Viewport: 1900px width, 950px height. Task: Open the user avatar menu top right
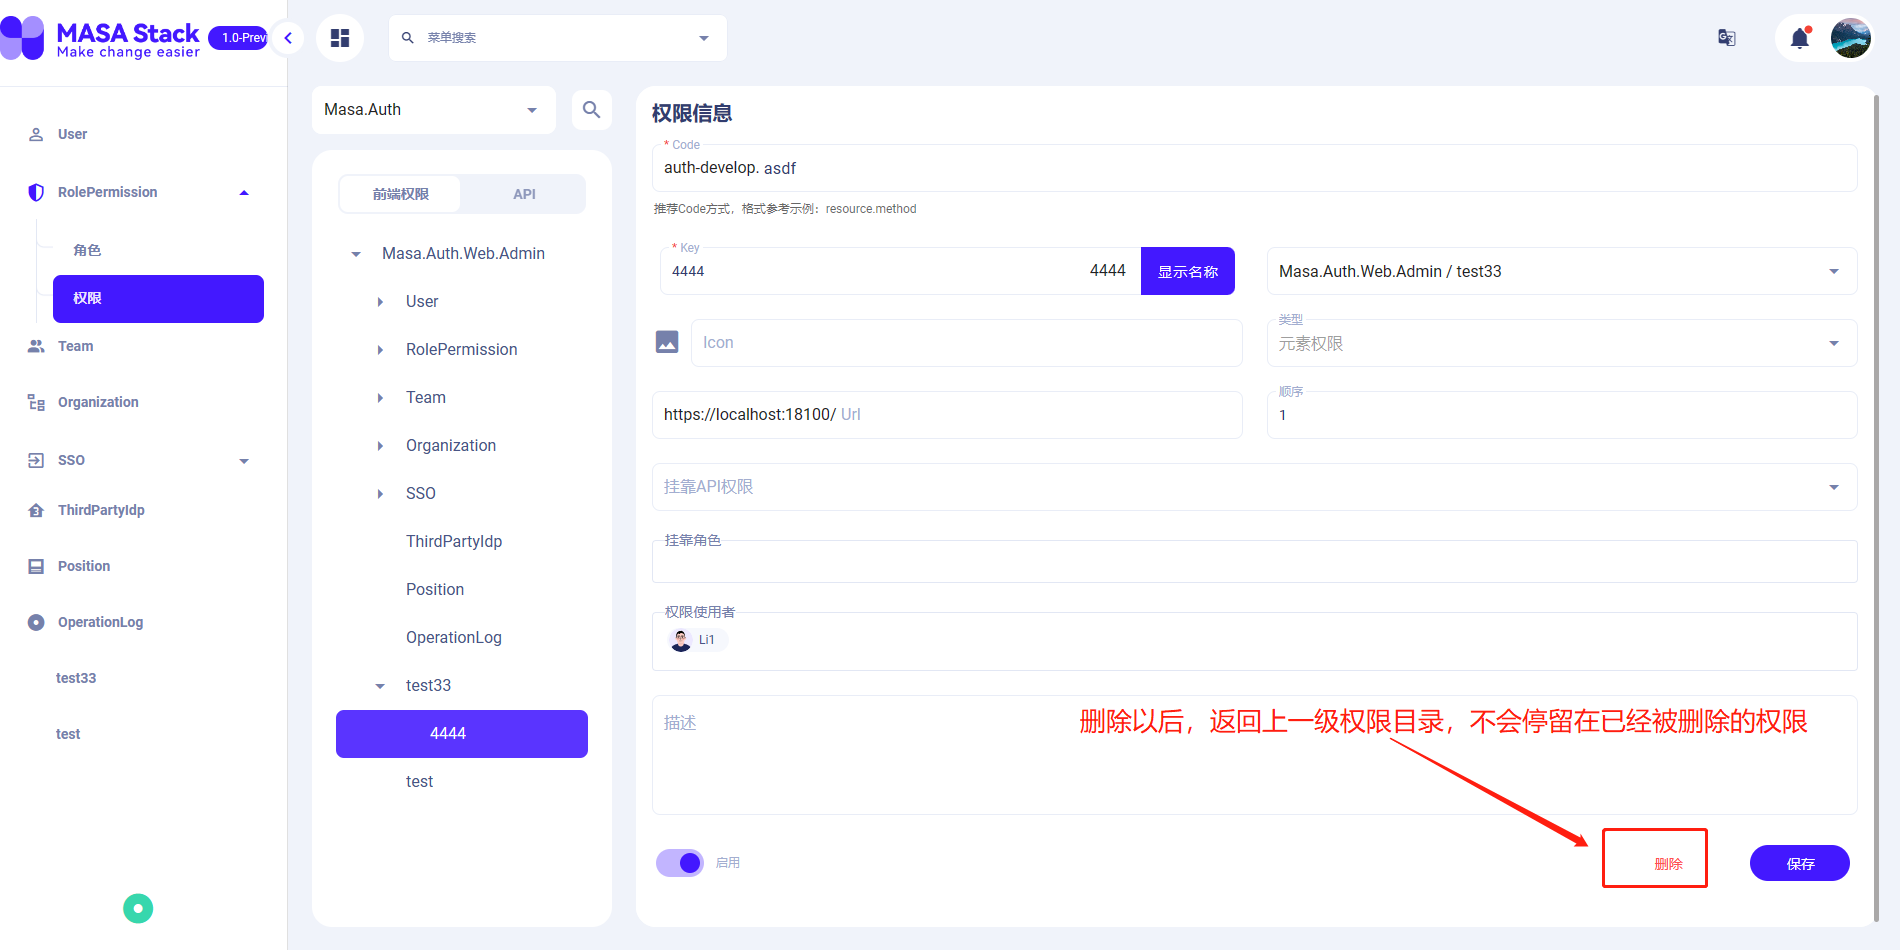click(x=1852, y=37)
